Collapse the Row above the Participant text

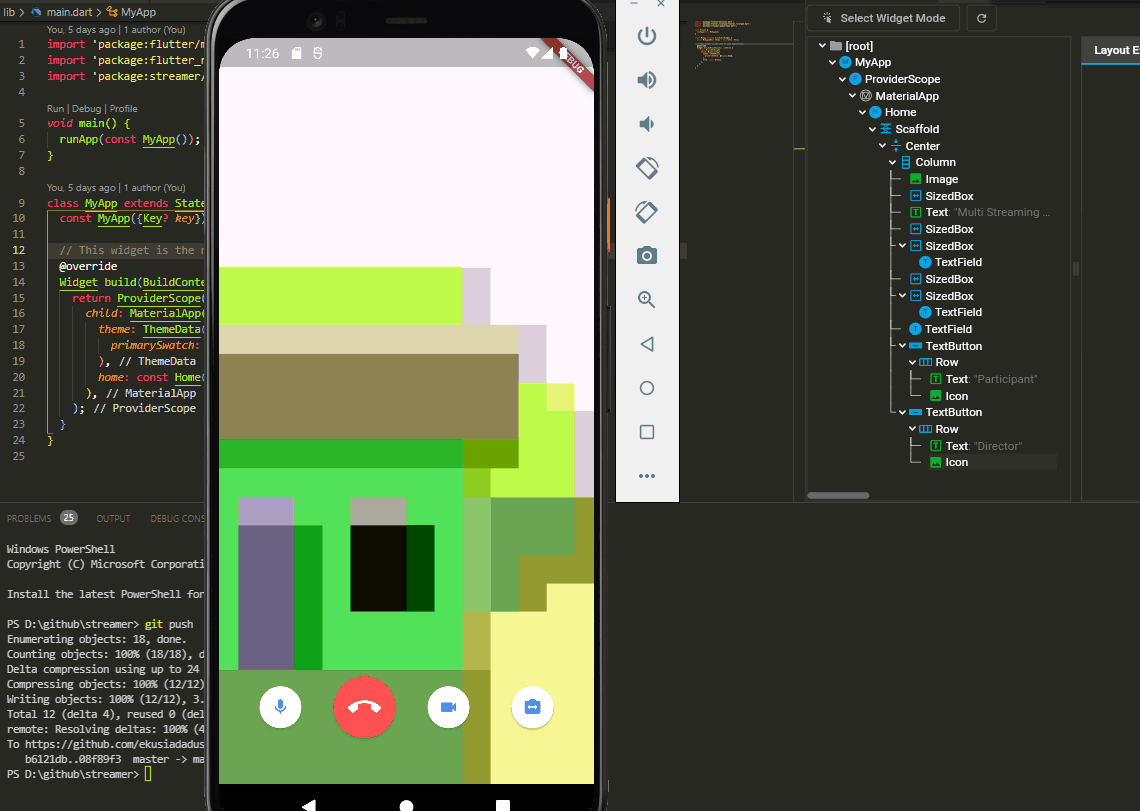click(x=912, y=362)
